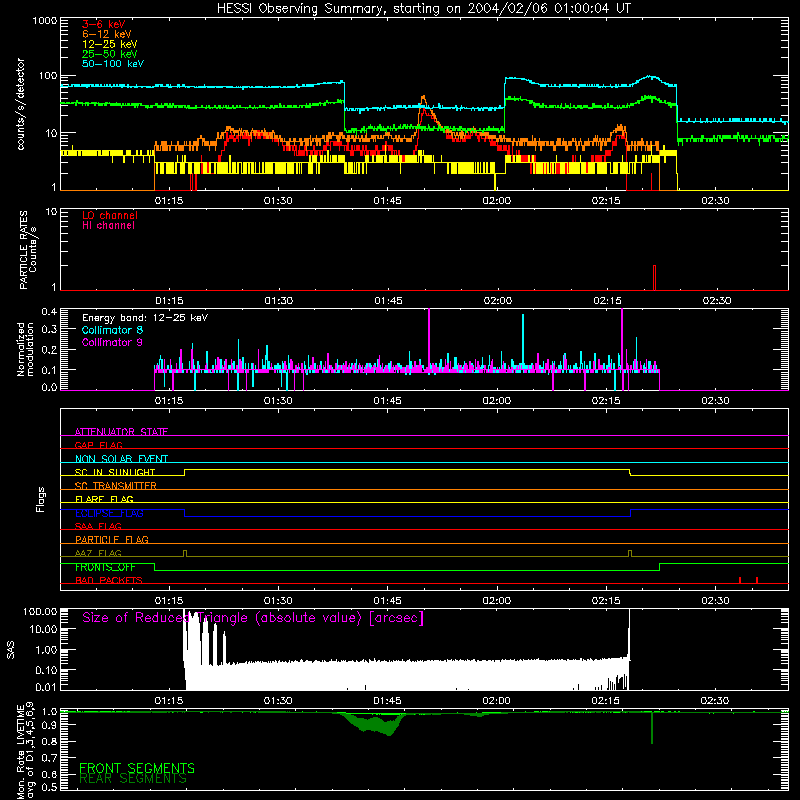Screen dimensions: 800x800
Task: Click the first red Bad Packets tick after 02:30
Action: [x=740, y=580]
